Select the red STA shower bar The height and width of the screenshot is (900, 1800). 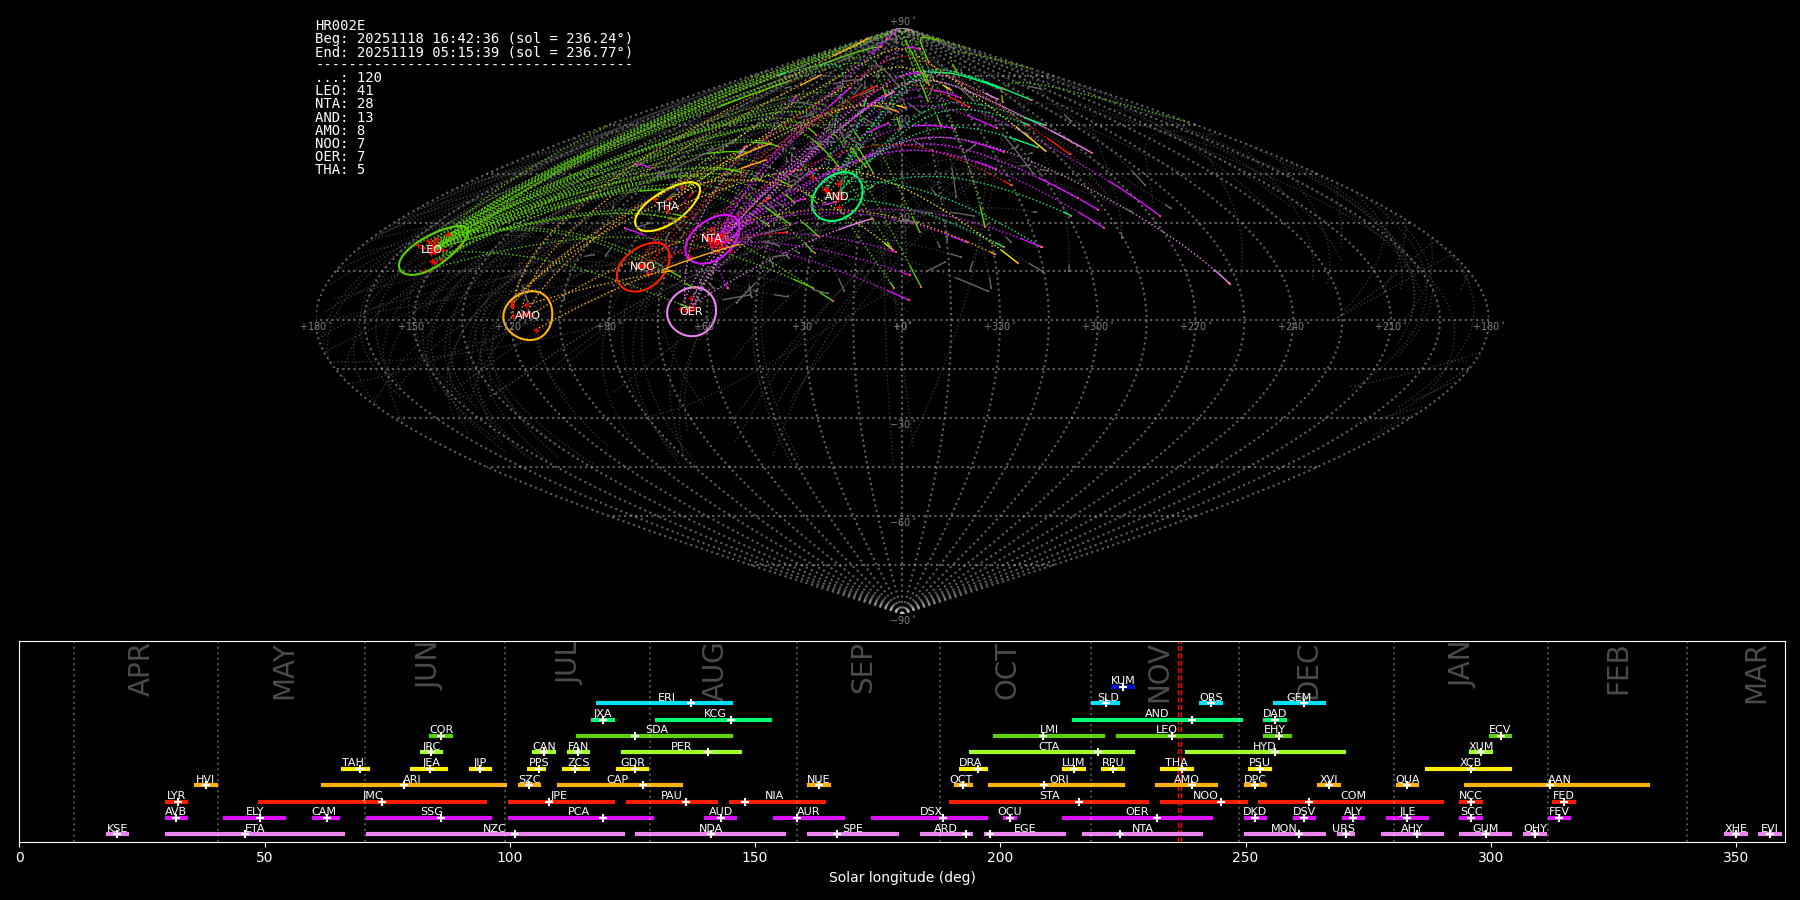pos(1049,801)
